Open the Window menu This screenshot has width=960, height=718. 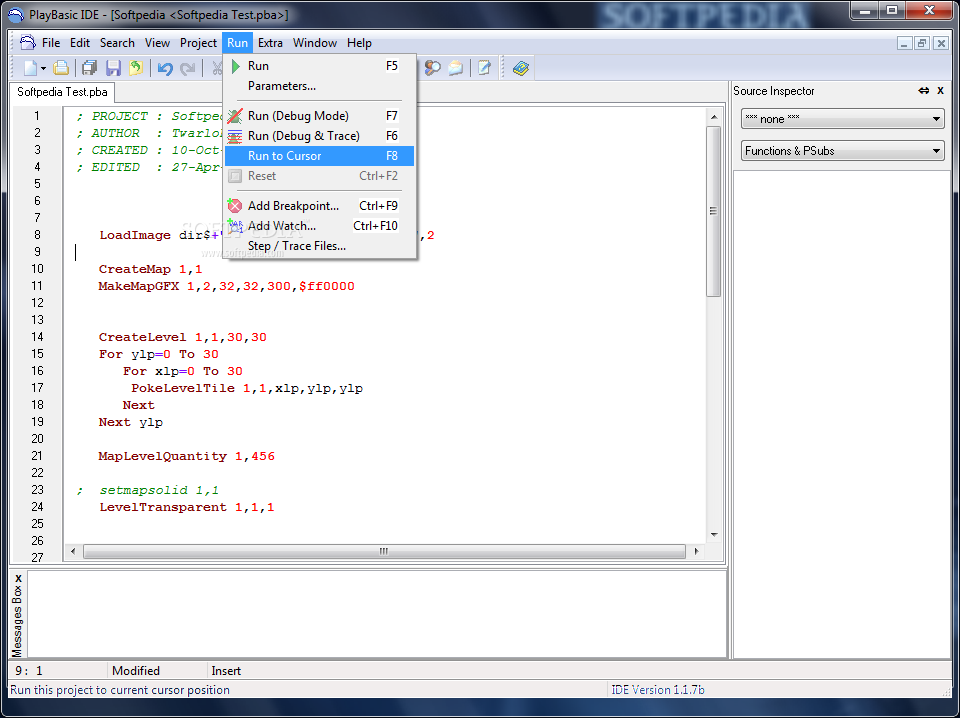point(315,43)
